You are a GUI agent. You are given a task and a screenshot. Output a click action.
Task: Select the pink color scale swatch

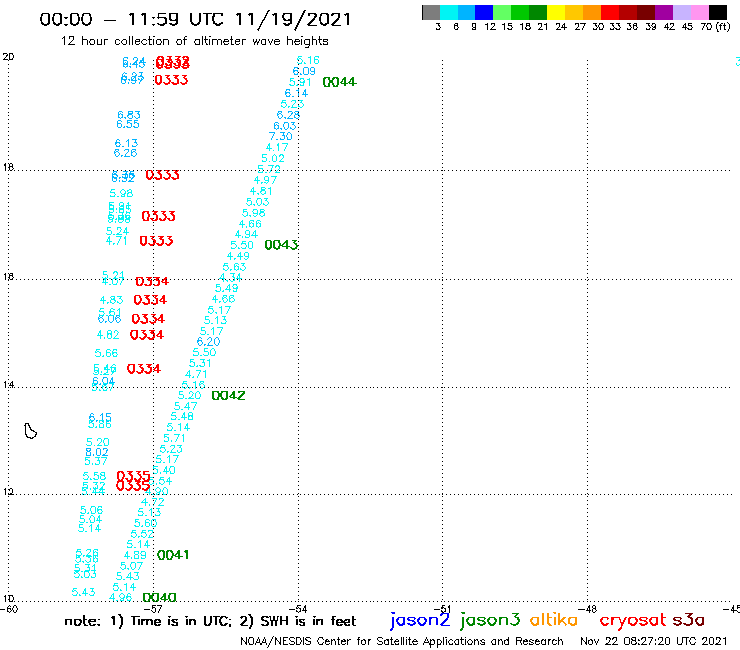pyautogui.click(x=699, y=13)
